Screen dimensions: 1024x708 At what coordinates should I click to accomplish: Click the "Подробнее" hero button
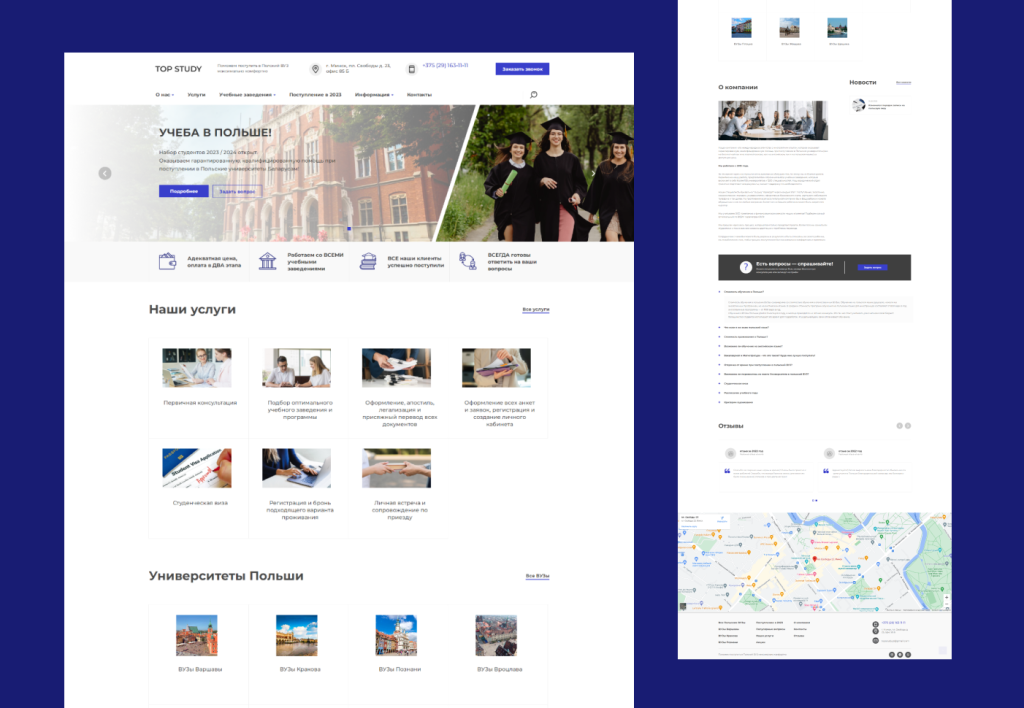click(183, 191)
